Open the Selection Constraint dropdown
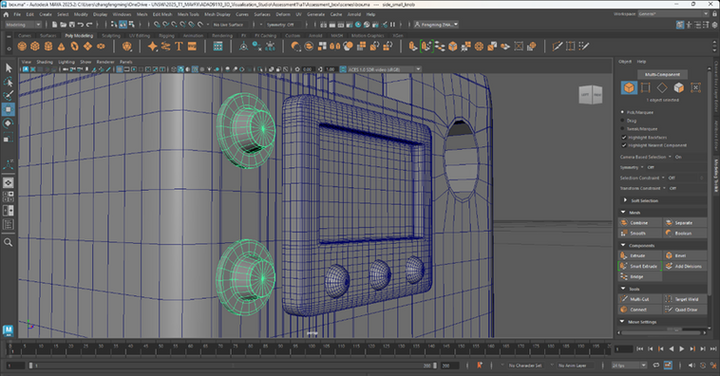 tap(663, 178)
